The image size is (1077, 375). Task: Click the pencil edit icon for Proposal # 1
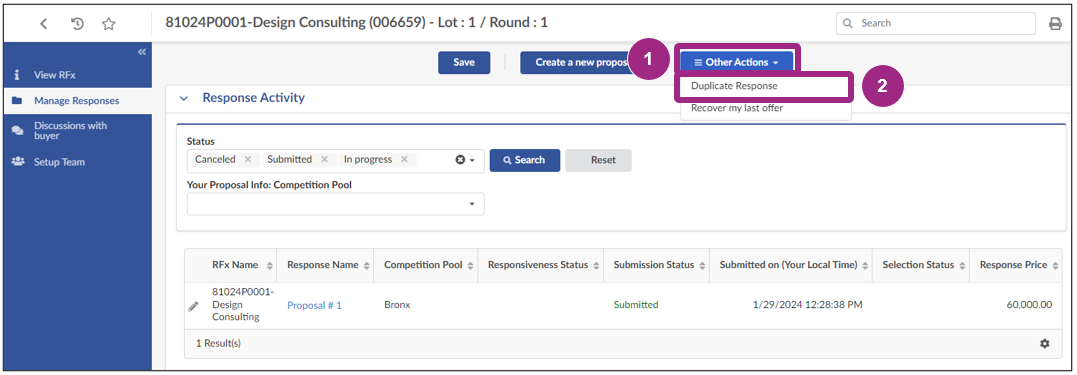(194, 306)
